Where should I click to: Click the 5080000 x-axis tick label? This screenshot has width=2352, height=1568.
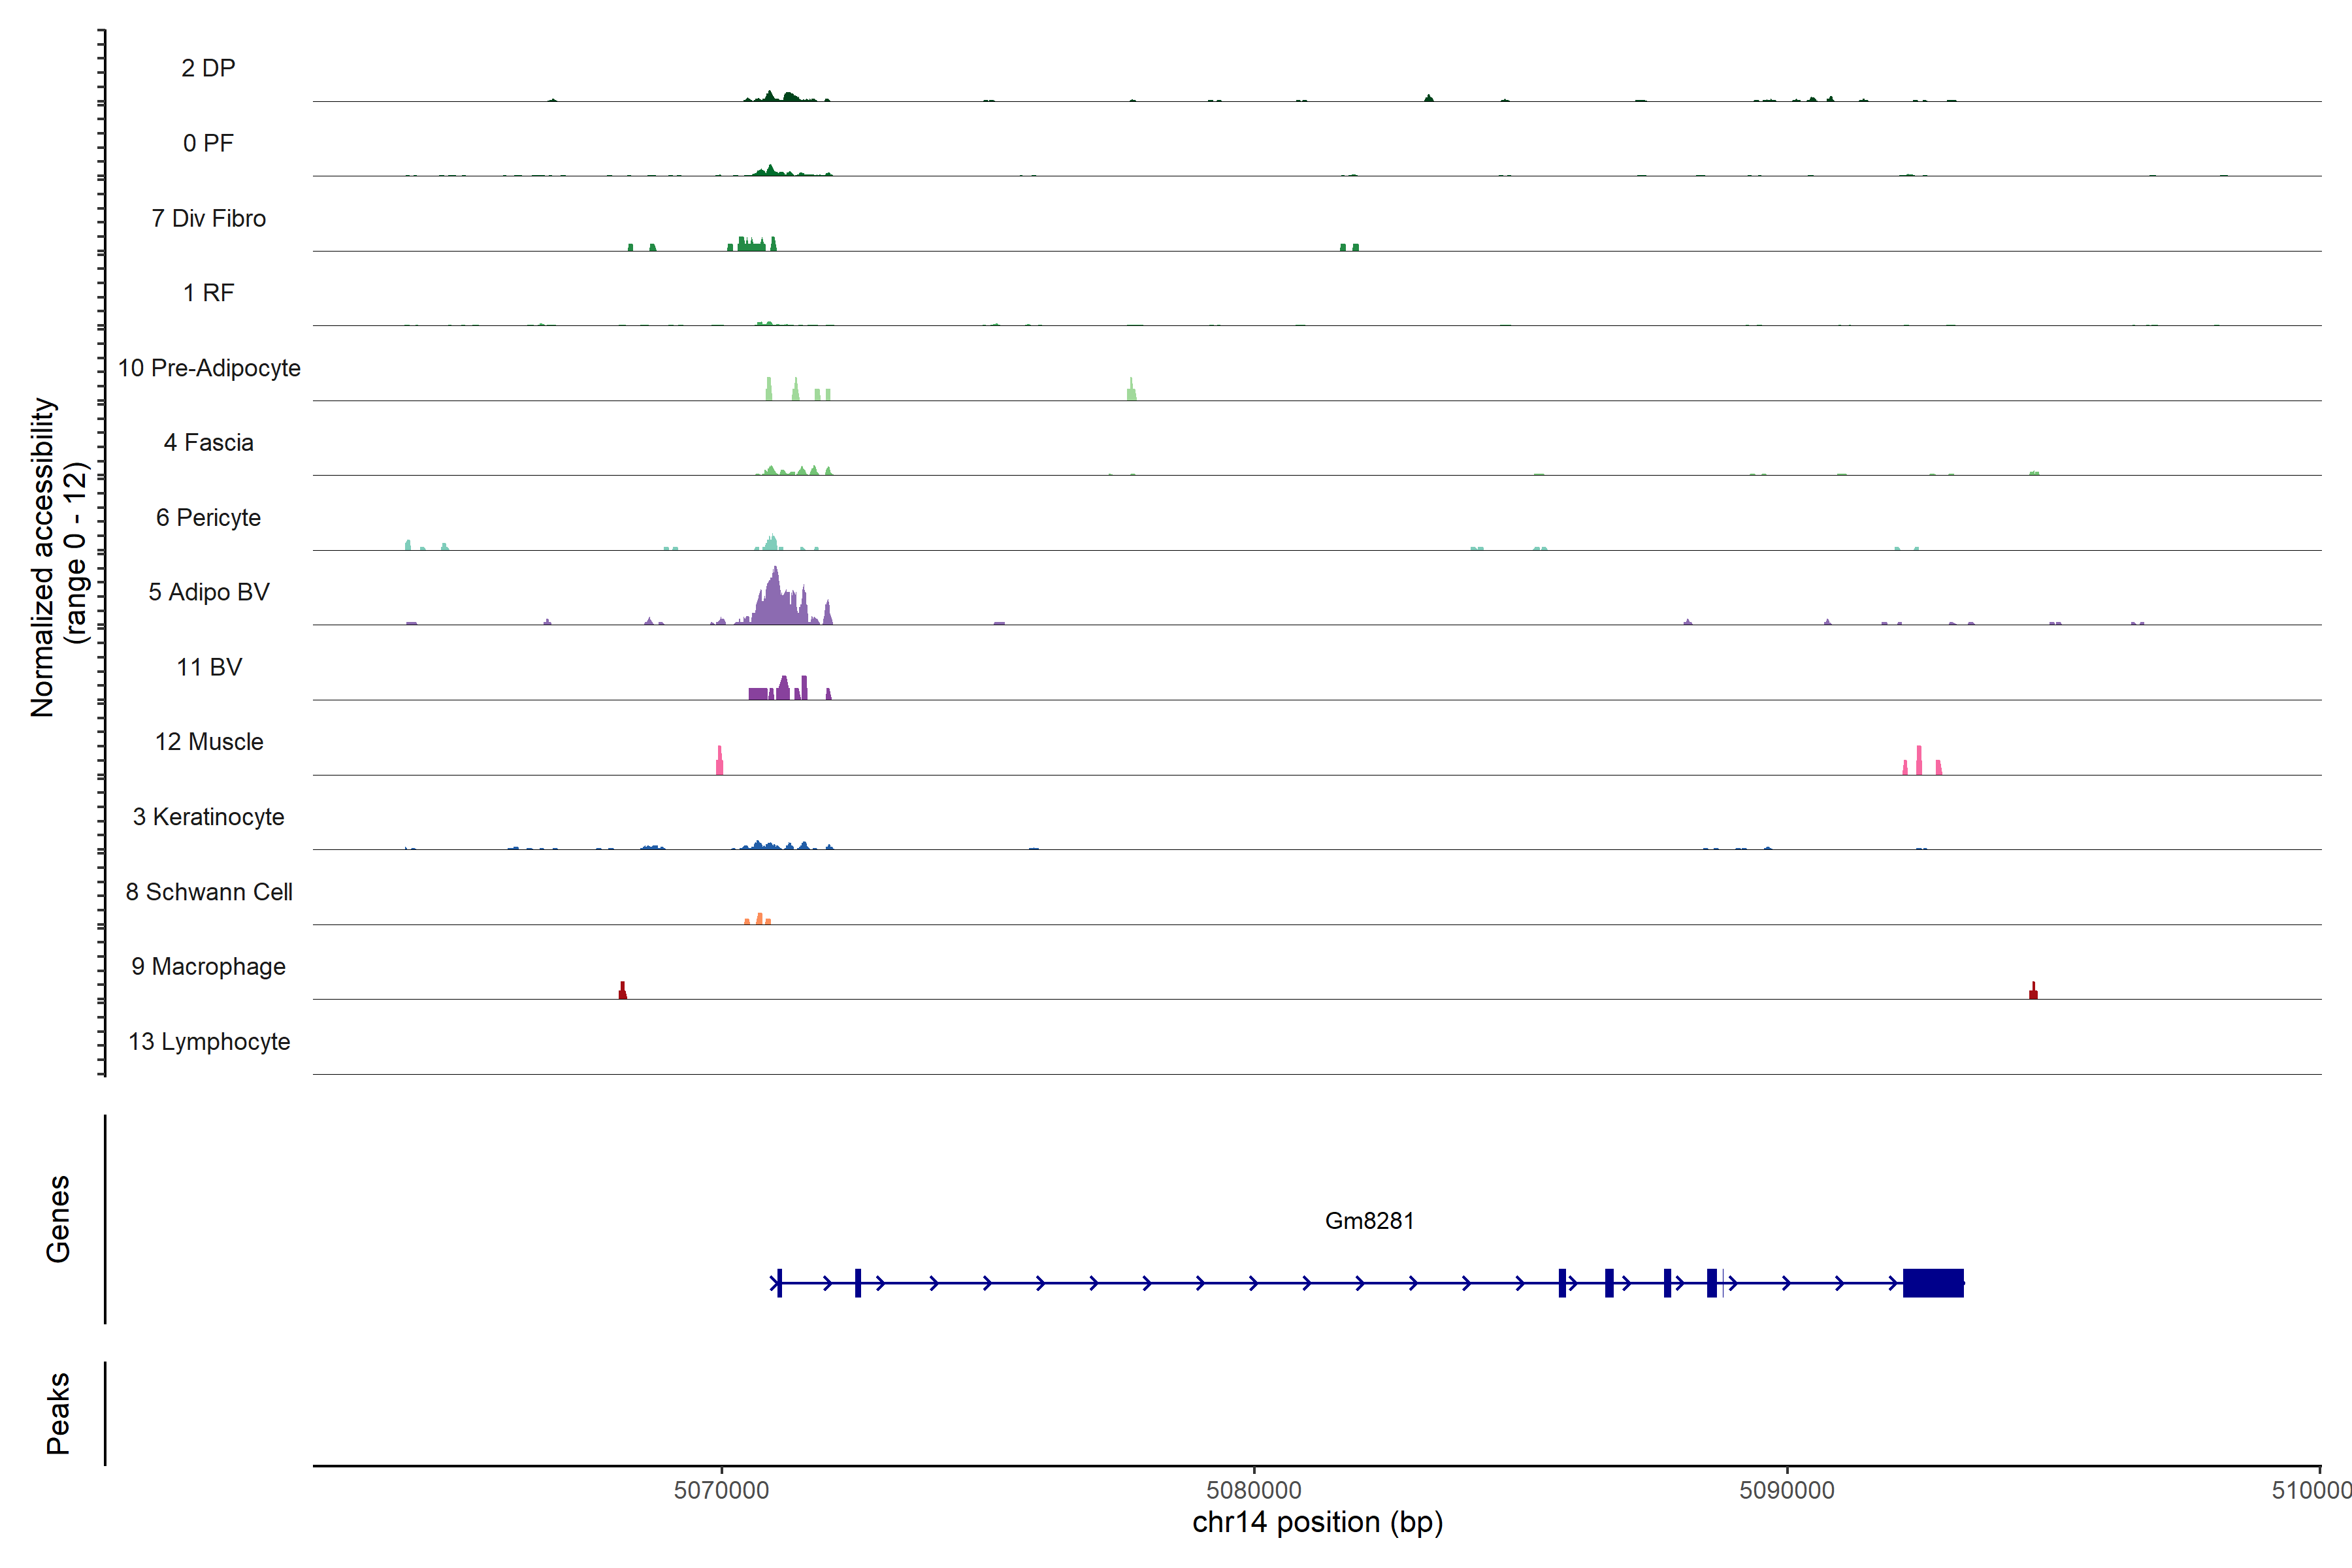pos(1254,1490)
